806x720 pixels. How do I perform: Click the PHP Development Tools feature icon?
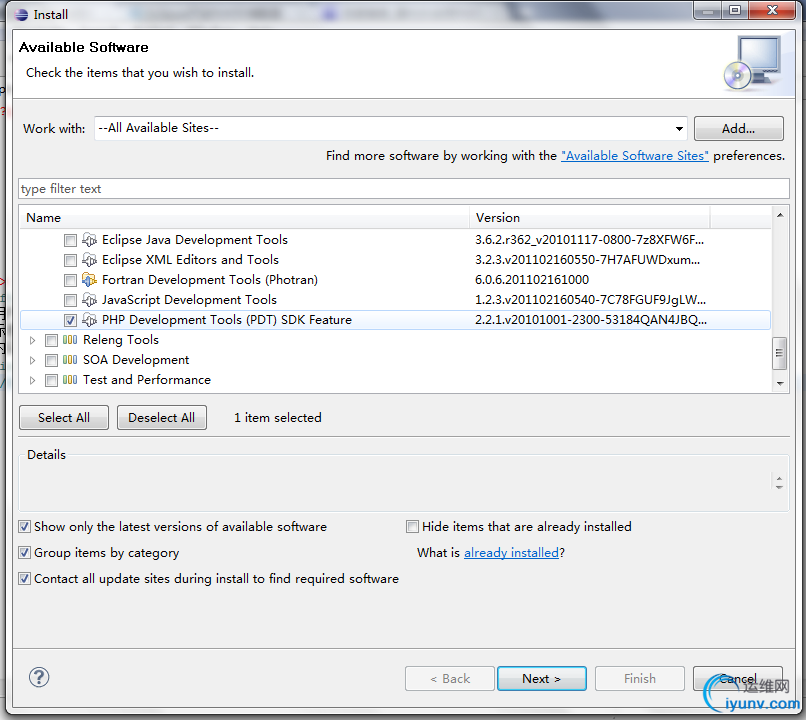tap(89, 320)
